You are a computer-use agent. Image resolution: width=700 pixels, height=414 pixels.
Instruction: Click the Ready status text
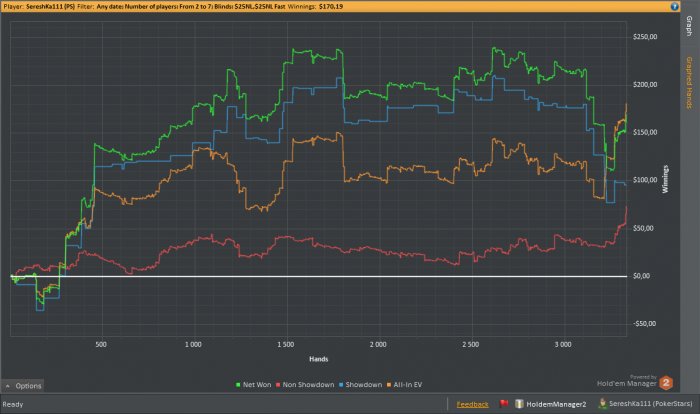pos(12,404)
